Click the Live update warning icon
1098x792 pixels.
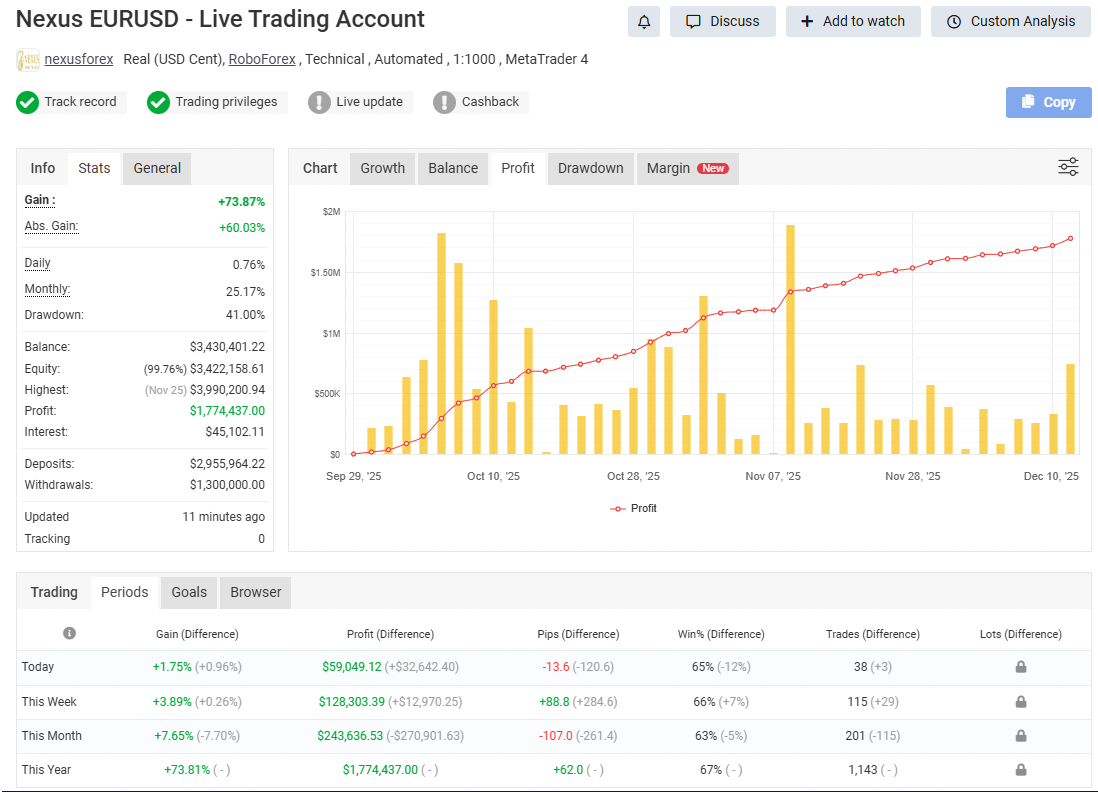(x=319, y=102)
